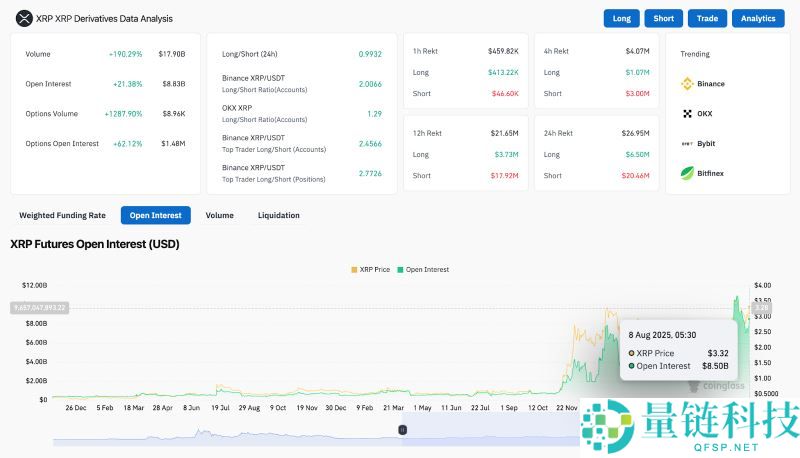Viewport: 800px width, 458px height.
Task: Click the Long/Short (24h) ratio value
Action: [369, 54]
